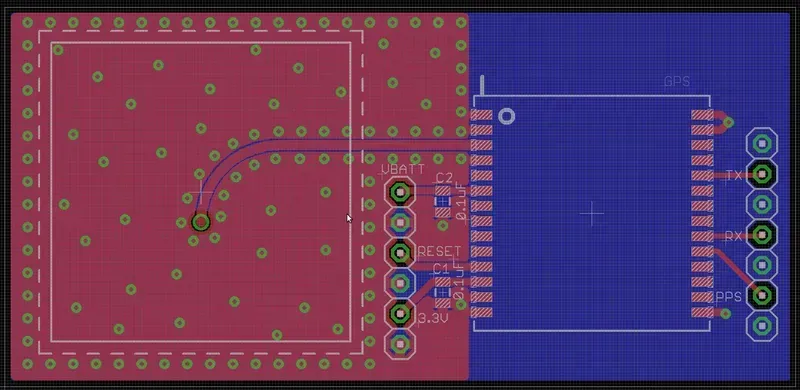The height and width of the screenshot is (390, 800).
Task: Select the 0.1uF value beside C1
Action: 459,281
